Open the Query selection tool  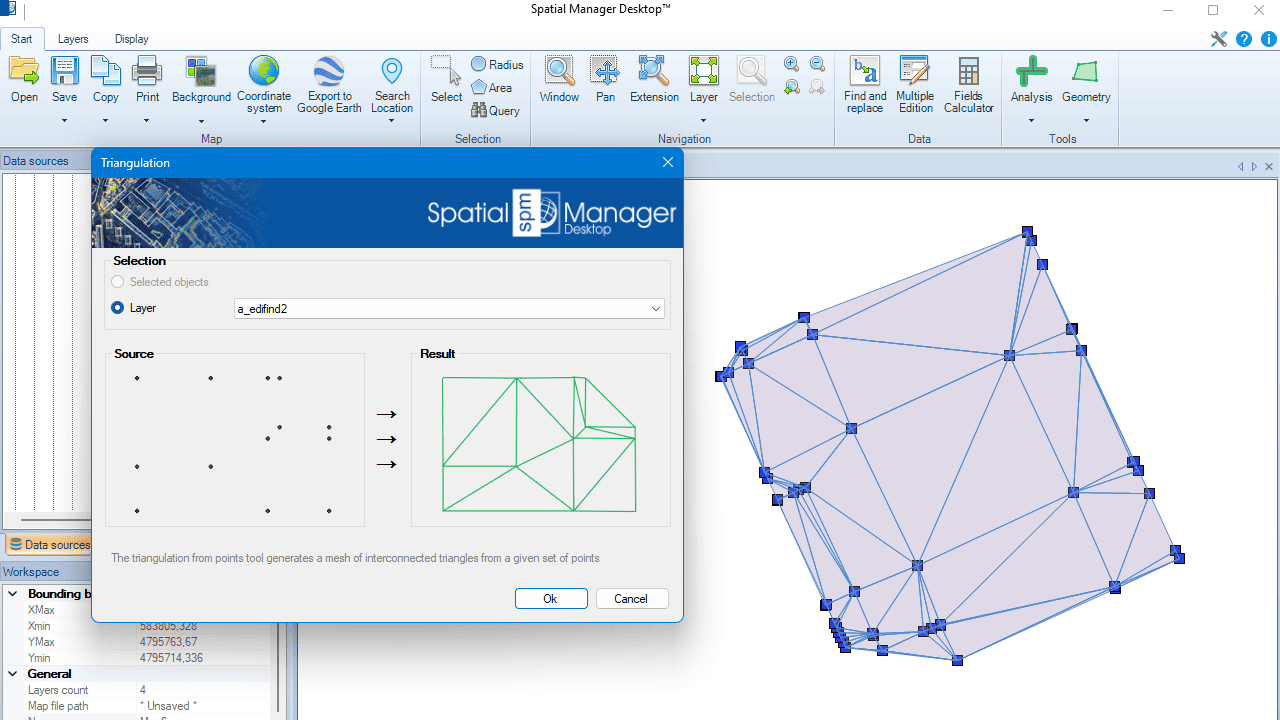pyautogui.click(x=496, y=110)
